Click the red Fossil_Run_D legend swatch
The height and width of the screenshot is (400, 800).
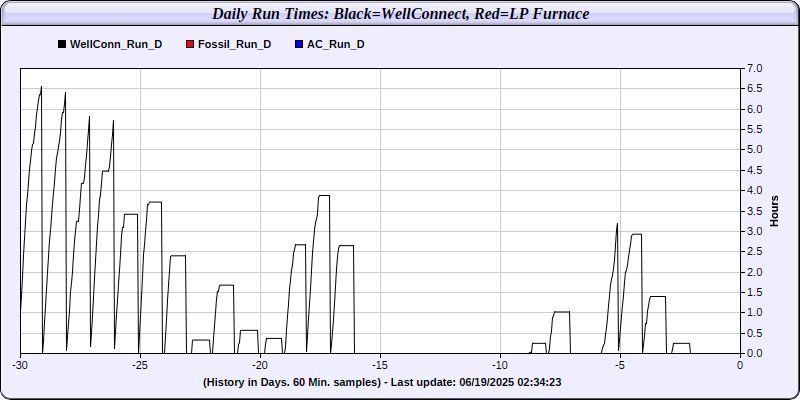click(190, 44)
